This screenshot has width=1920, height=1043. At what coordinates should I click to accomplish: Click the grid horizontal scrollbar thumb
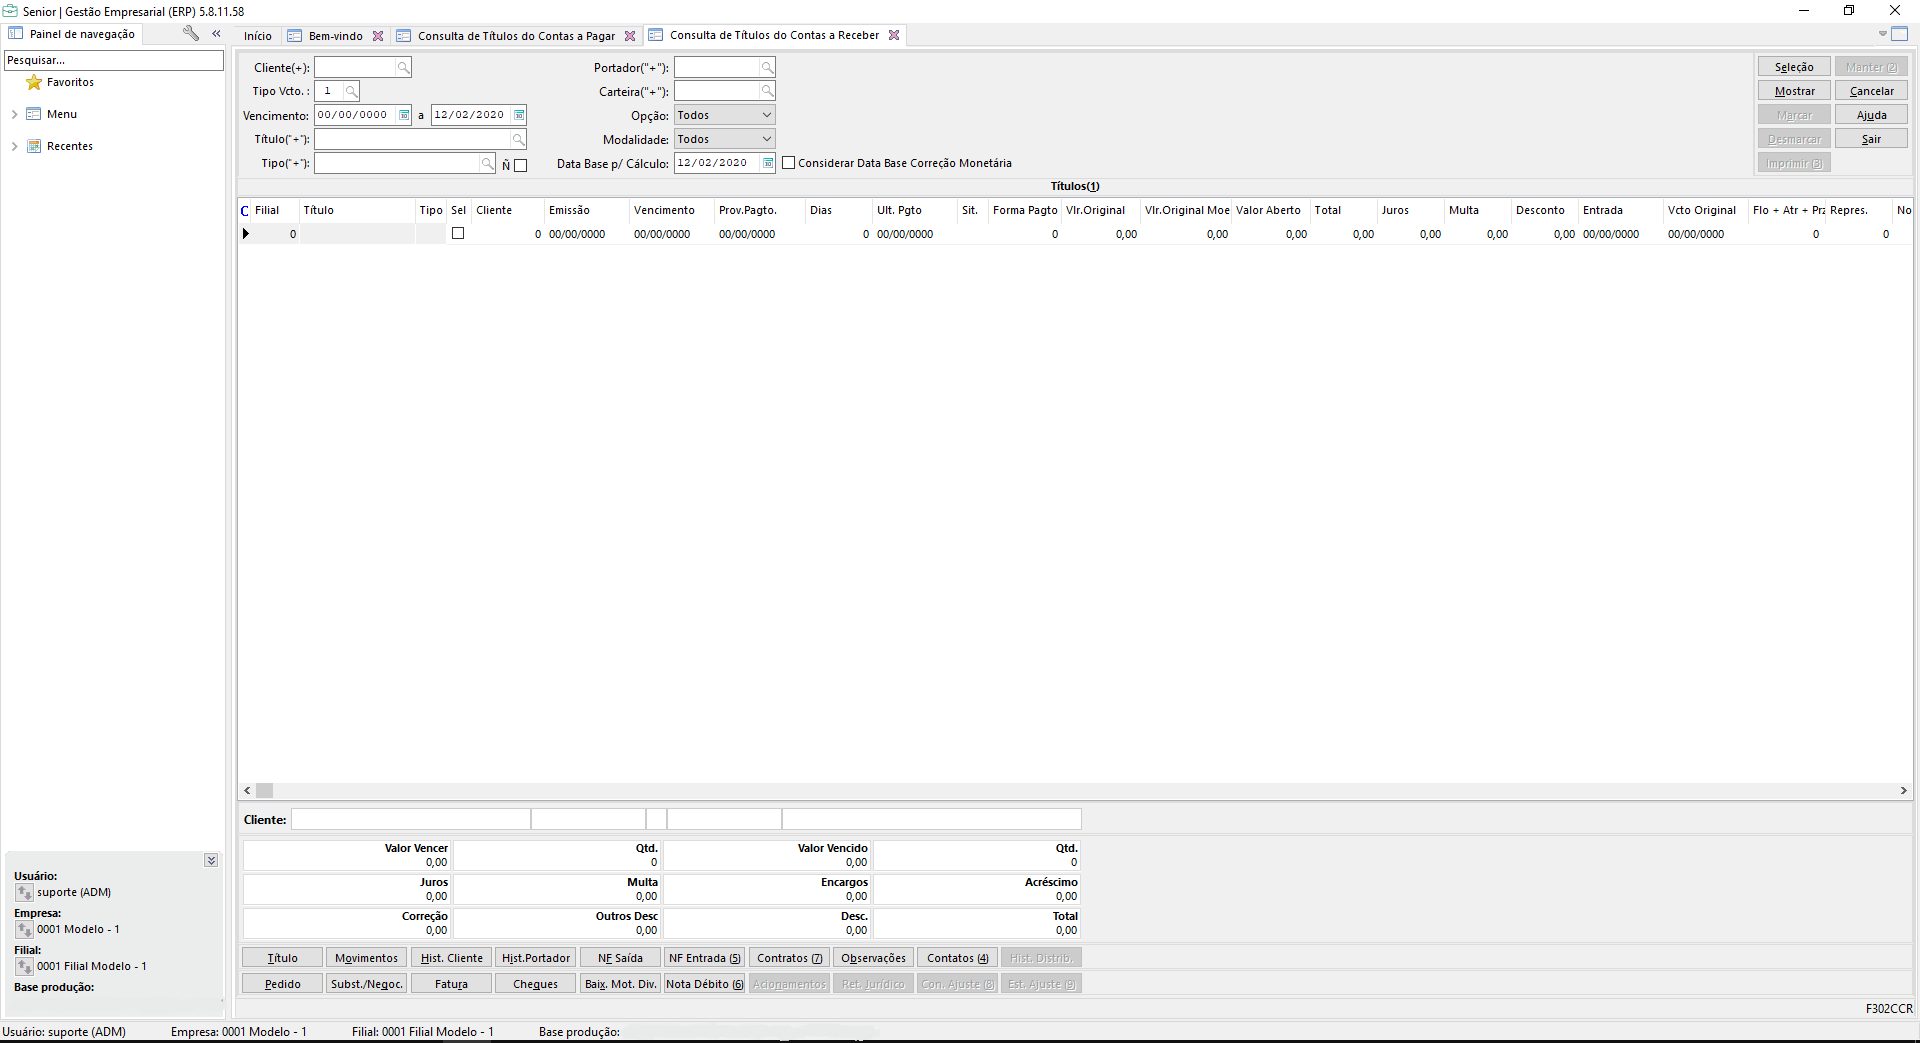[264, 791]
